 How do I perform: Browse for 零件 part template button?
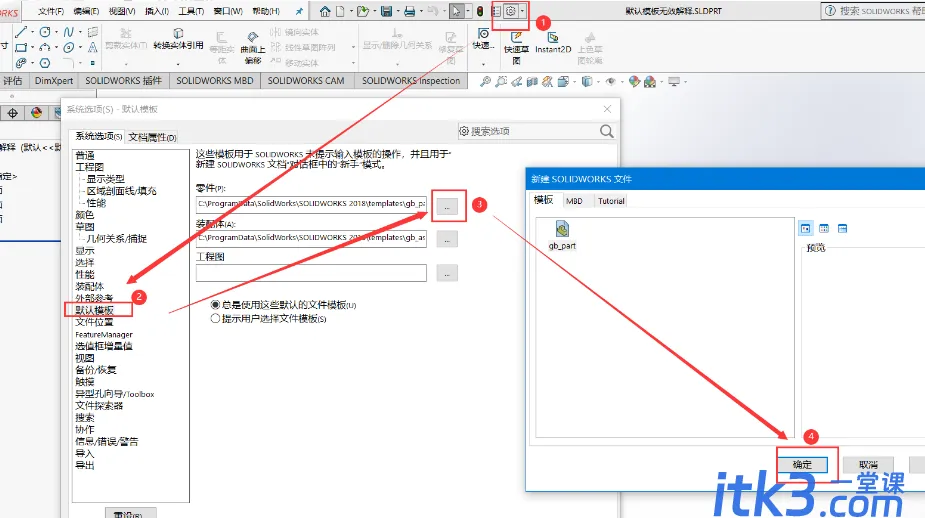point(447,207)
